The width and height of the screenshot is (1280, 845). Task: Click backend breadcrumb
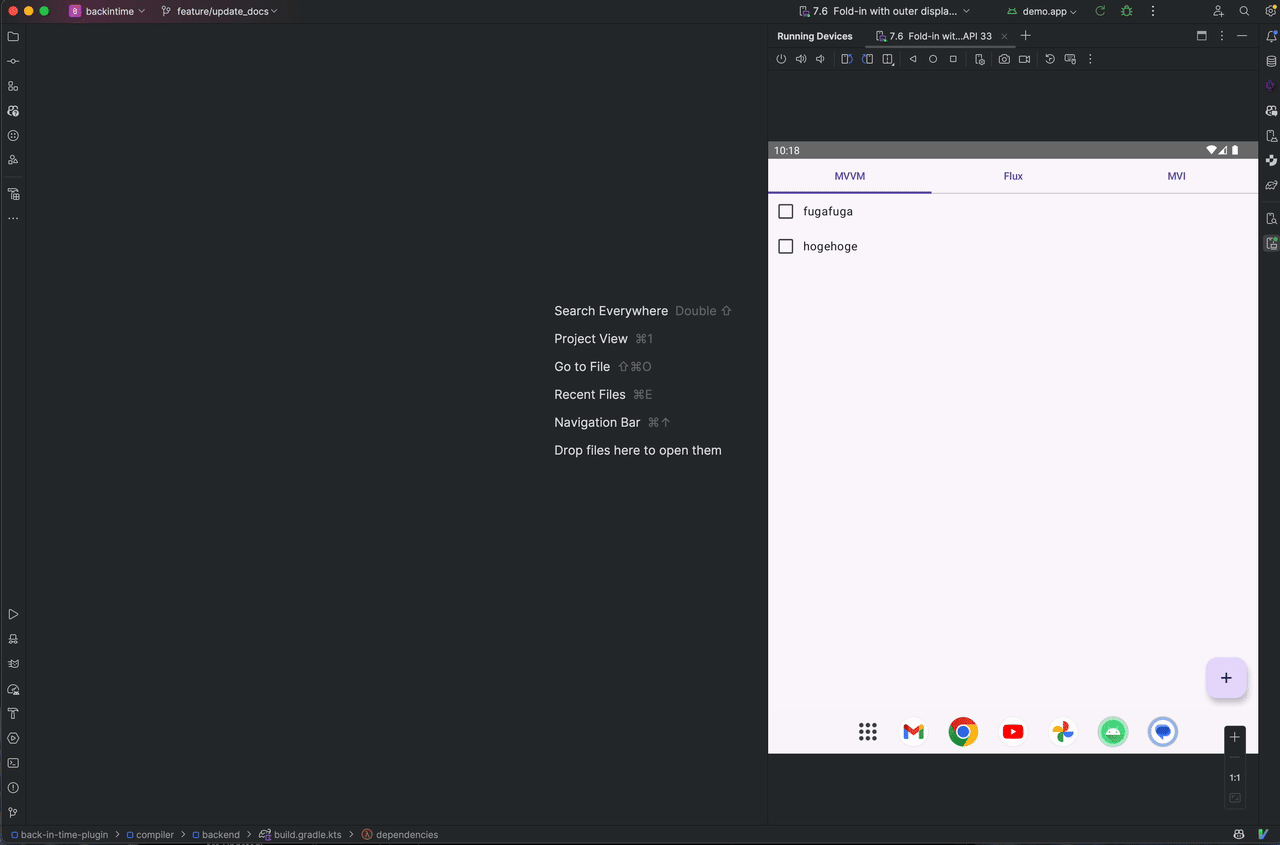pyautogui.click(x=214, y=834)
